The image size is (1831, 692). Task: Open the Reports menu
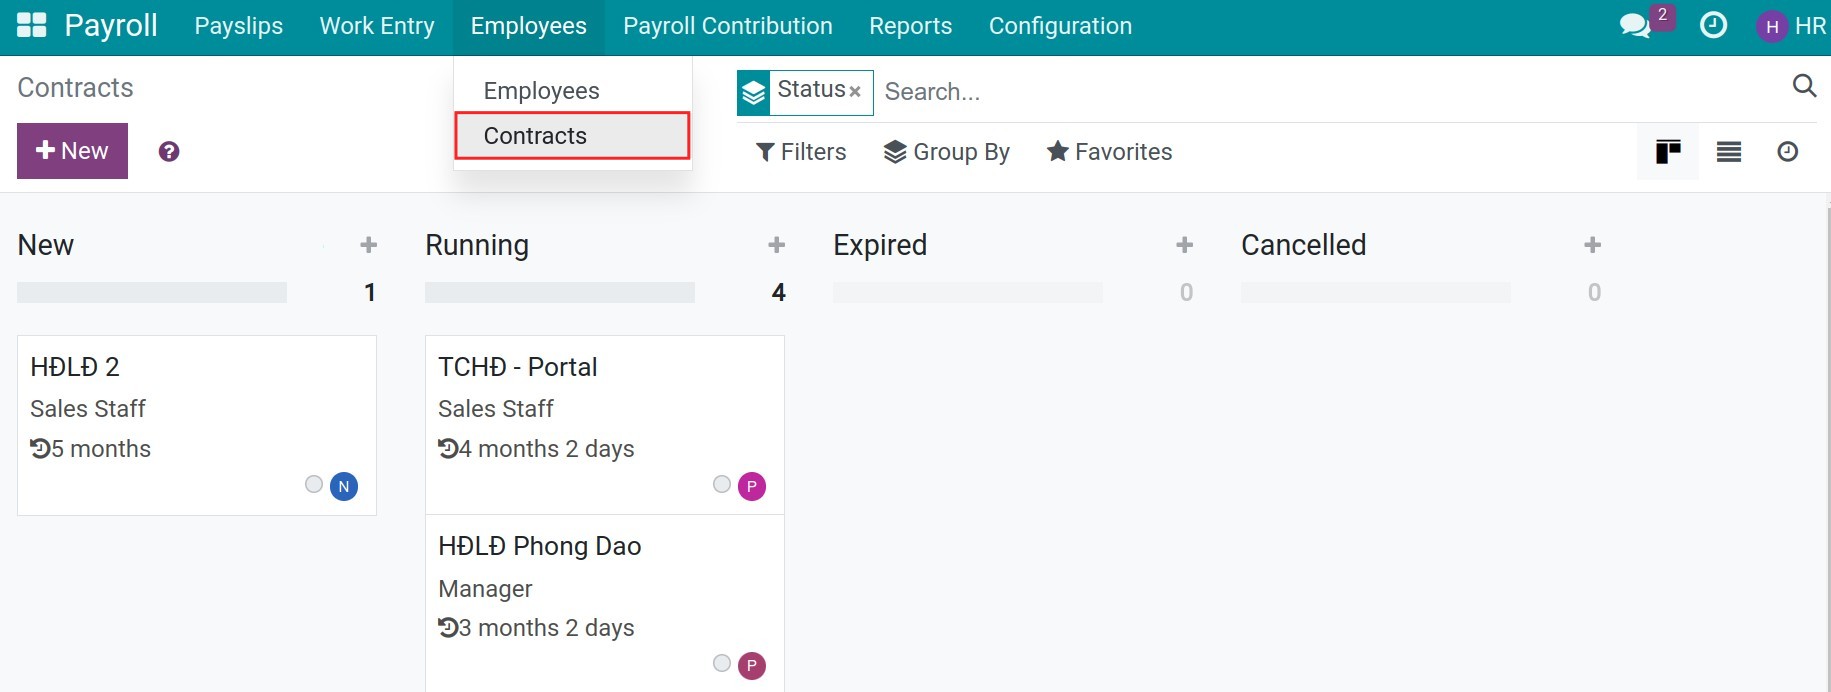(911, 26)
